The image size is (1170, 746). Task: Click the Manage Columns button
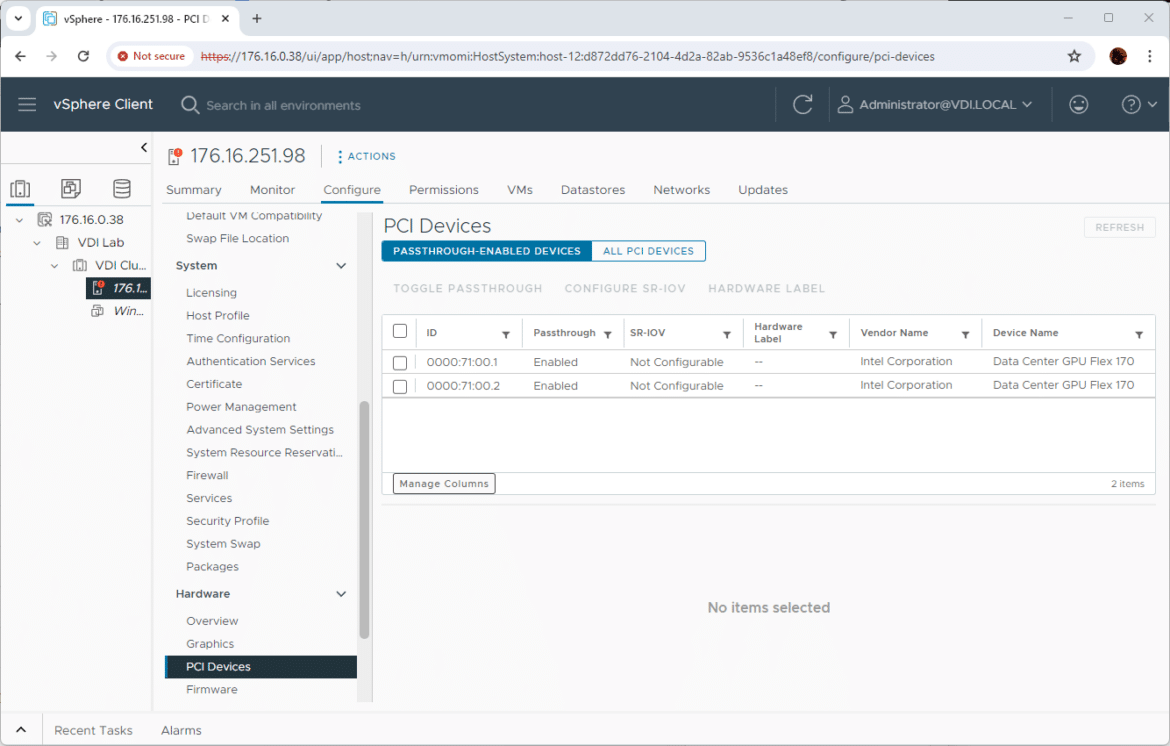[444, 483]
